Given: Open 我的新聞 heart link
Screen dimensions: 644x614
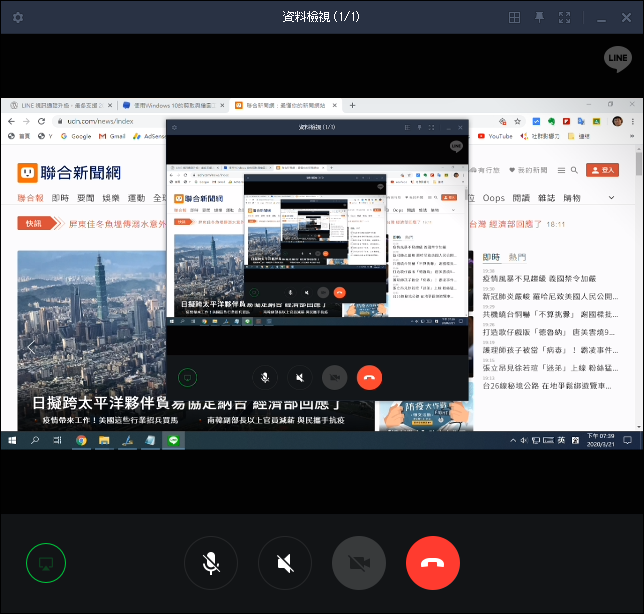Looking at the screenshot, I should pyautogui.click(x=528, y=170).
